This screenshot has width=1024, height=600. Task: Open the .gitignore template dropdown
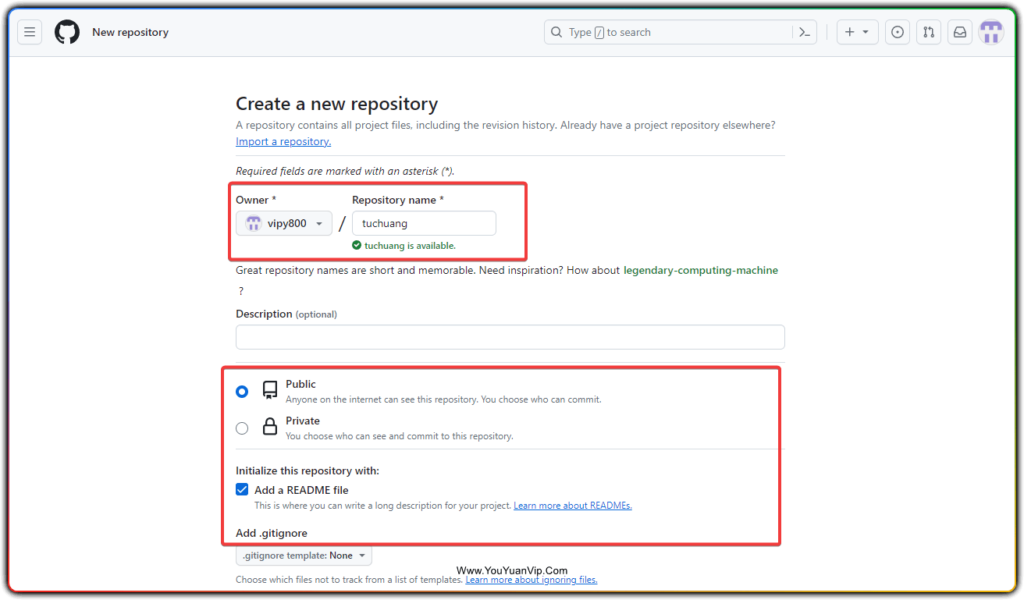pos(303,555)
